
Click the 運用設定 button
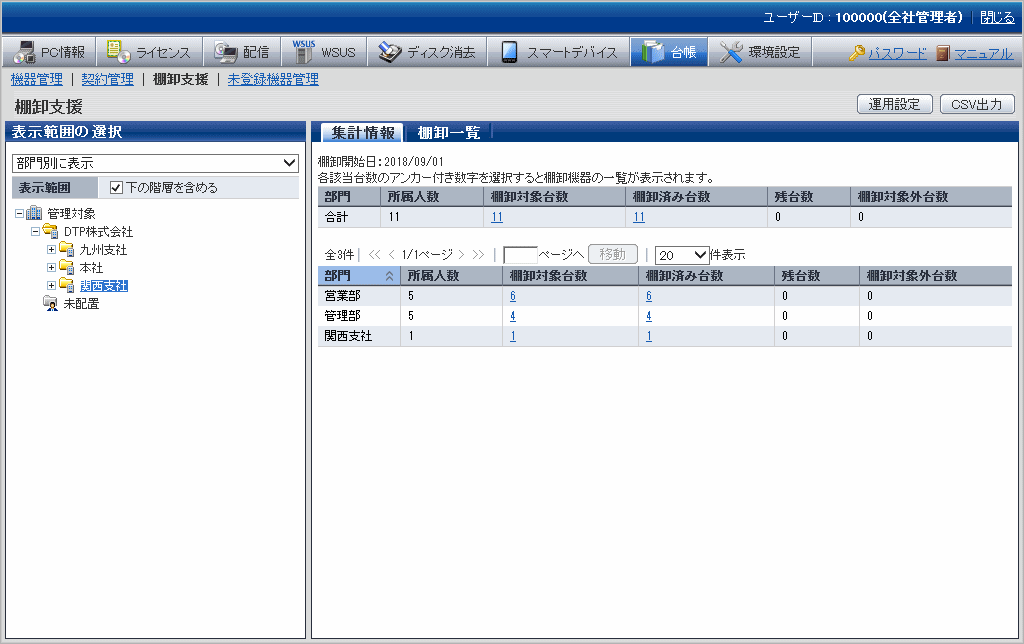click(894, 104)
